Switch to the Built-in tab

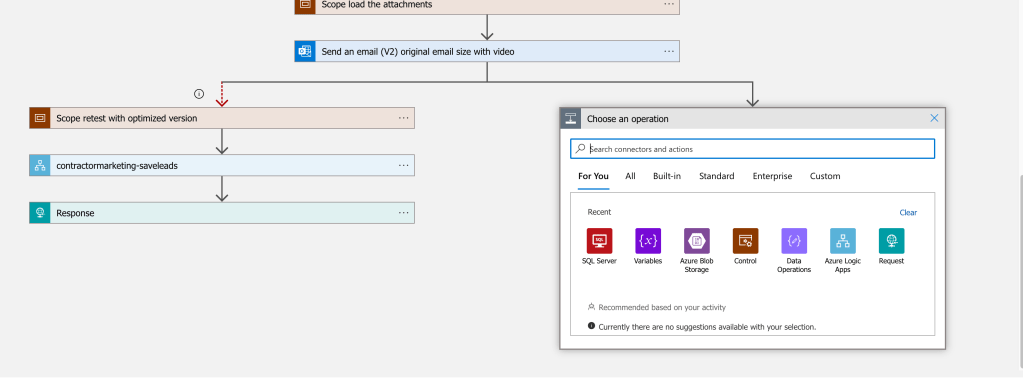[x=667, y=176]
